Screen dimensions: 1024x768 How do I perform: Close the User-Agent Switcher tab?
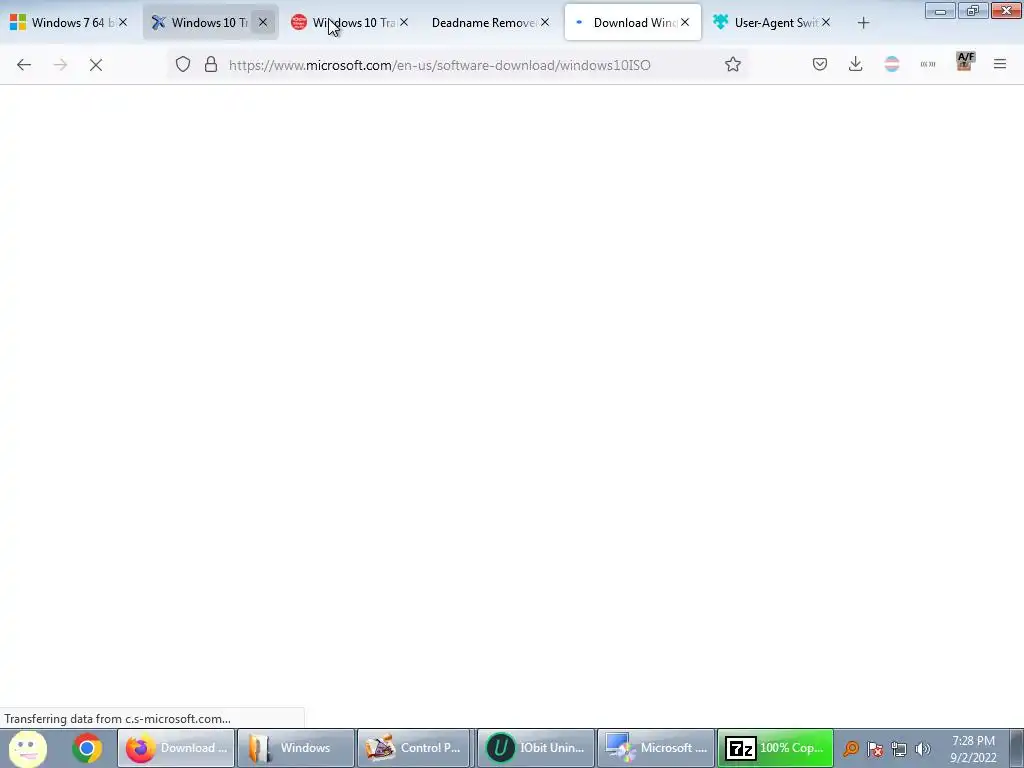click(826, 22)
